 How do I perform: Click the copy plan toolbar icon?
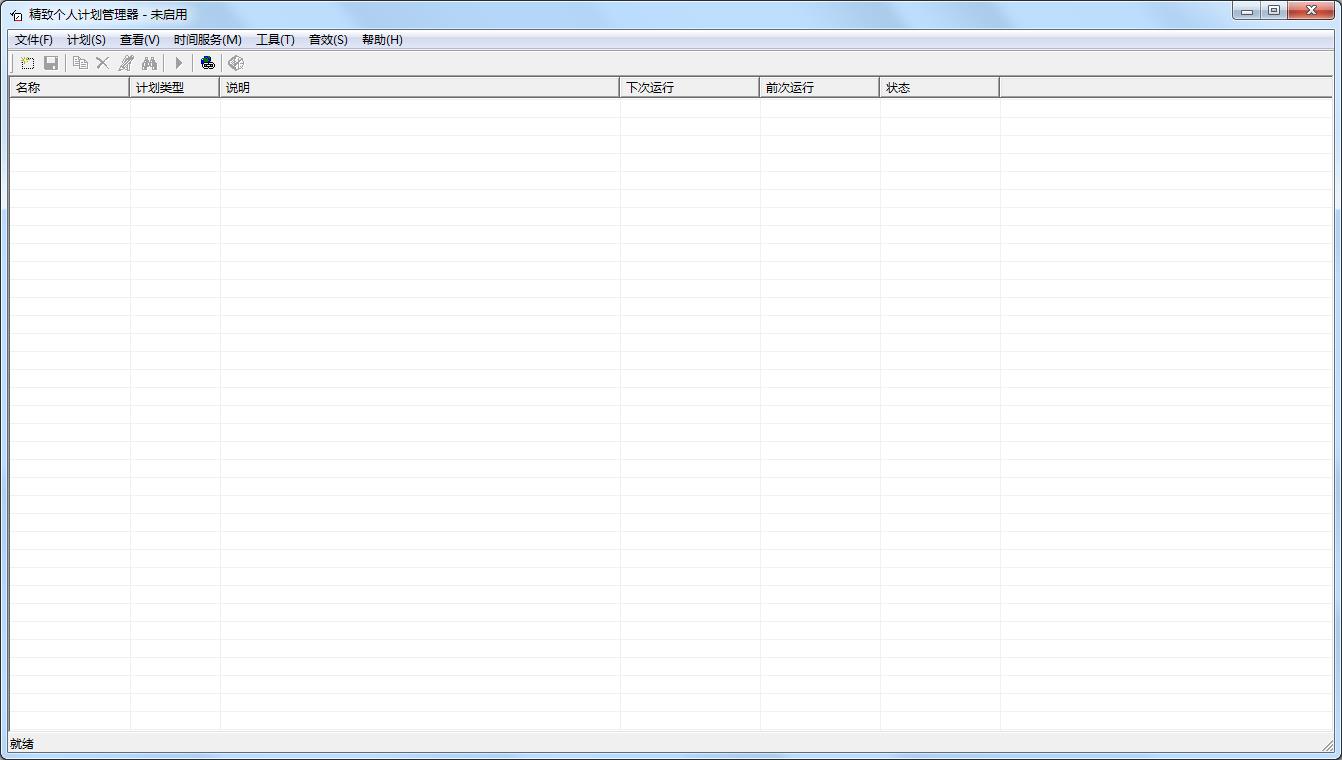(x=80, y=63)
